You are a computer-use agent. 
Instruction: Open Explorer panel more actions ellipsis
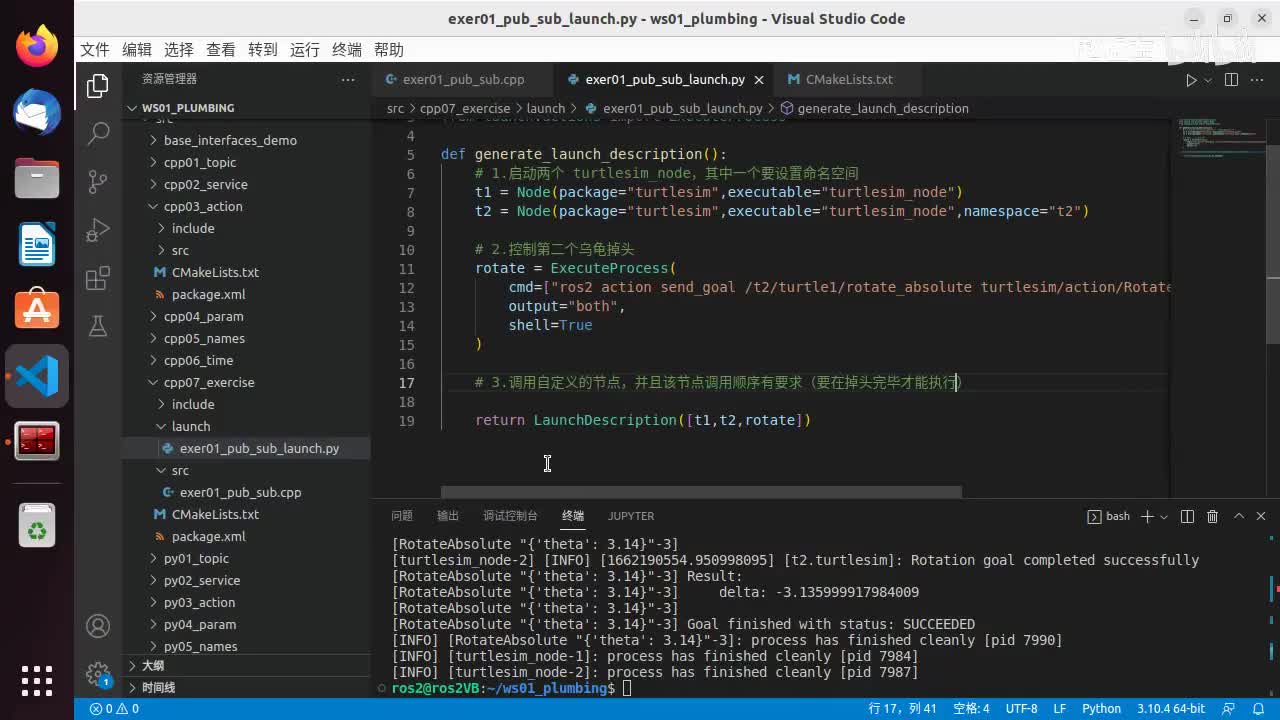coord(348,79)
